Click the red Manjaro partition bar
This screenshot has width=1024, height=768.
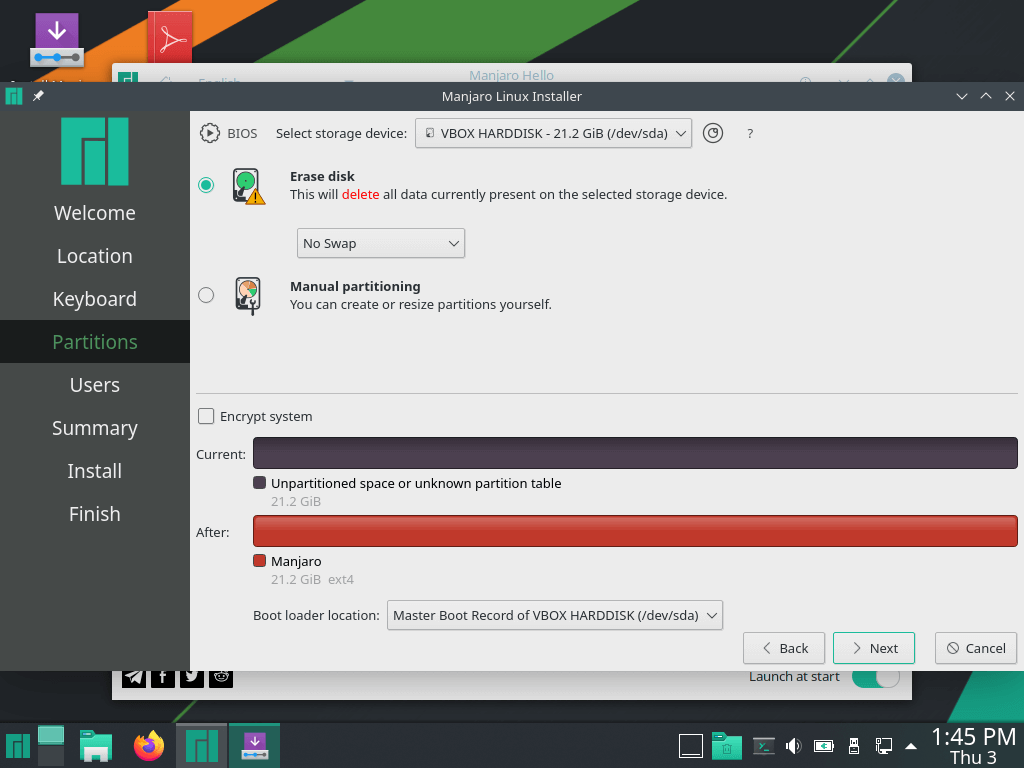pos(635,531)
